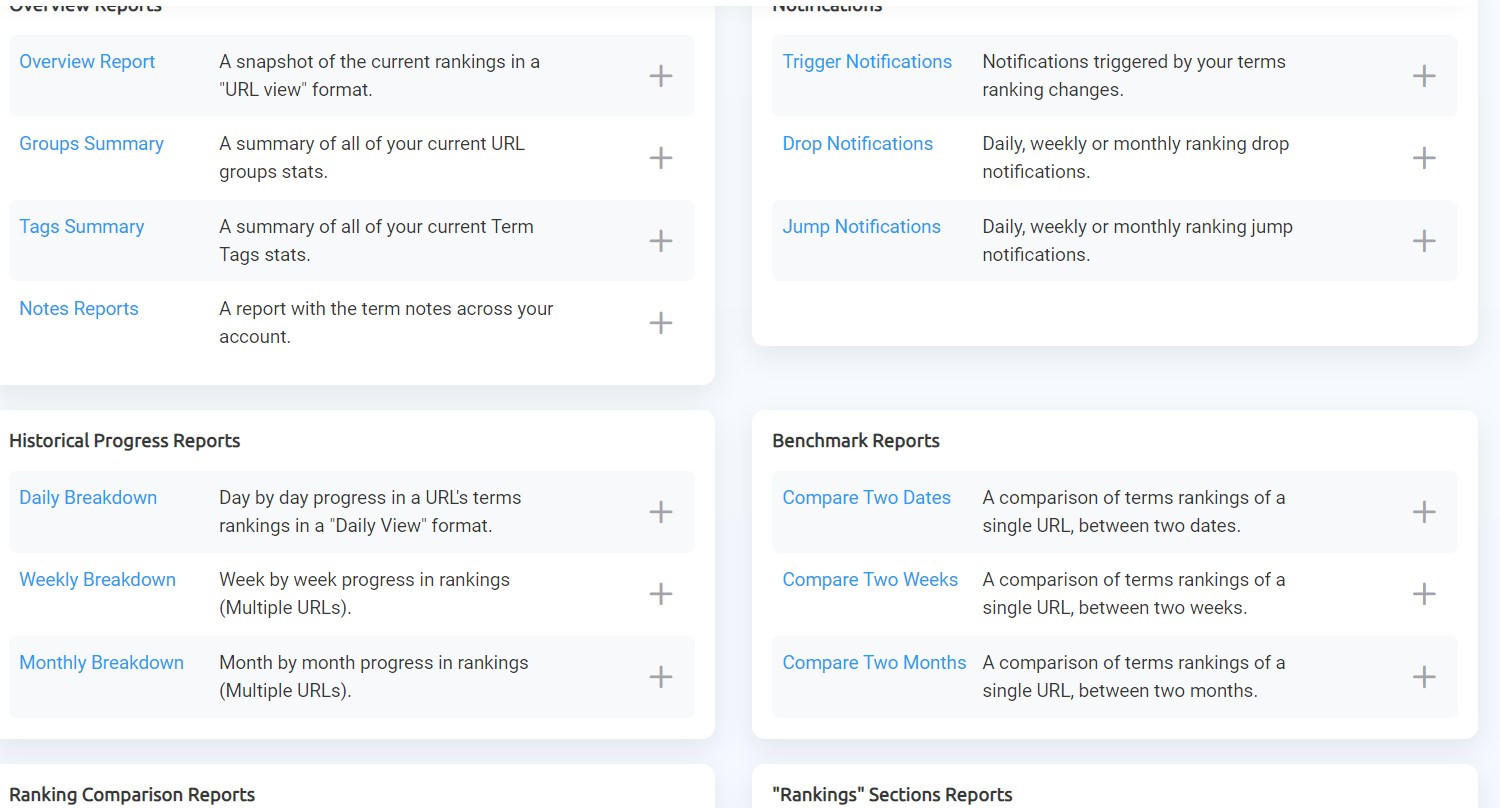Viewport: 1500px width, 808px height.
Task: Select the Jump Notifications link
Action: pos(861,227)
